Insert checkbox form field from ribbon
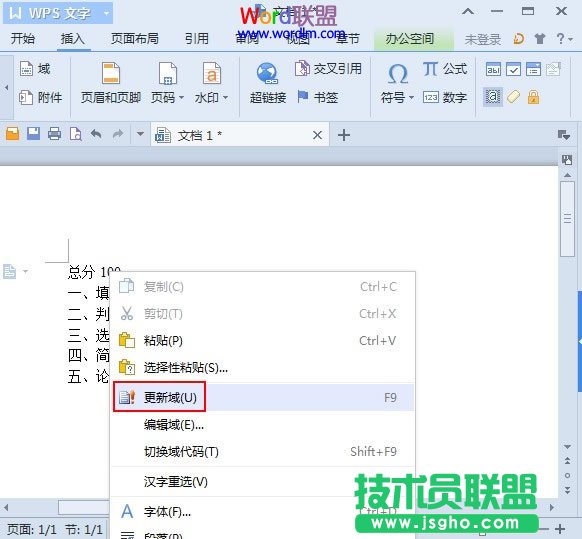 513,69
